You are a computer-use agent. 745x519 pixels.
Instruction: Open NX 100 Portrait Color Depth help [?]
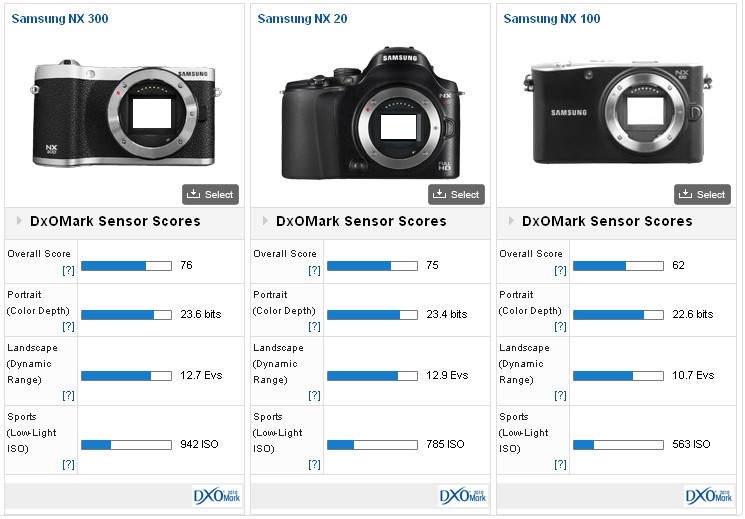[x=560, y=327]
